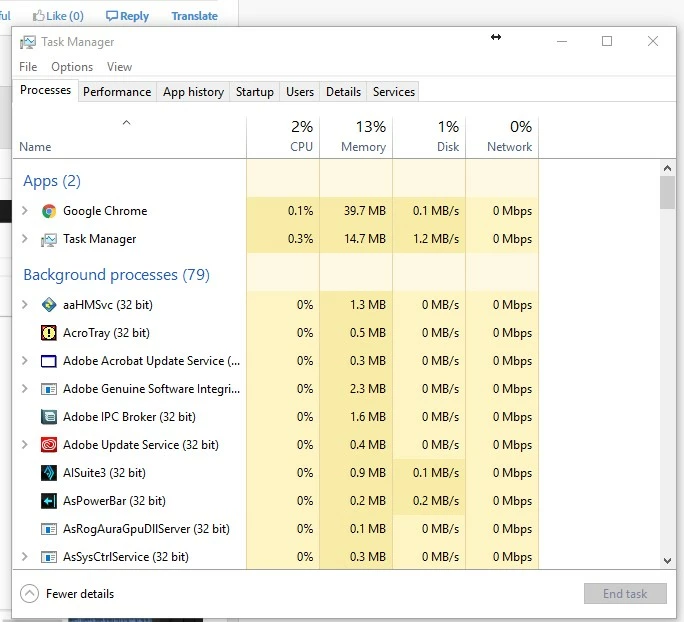Switch to the App history tab
Image resolution: width=684 pixels, height=622 pixels.
193,92
